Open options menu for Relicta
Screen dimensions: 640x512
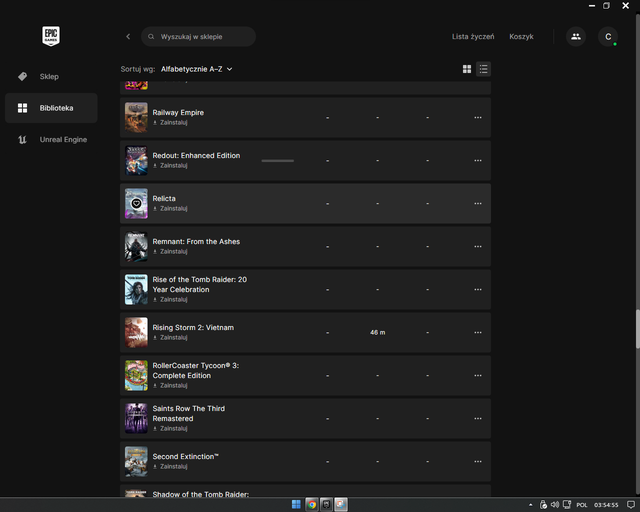[478, 203]
